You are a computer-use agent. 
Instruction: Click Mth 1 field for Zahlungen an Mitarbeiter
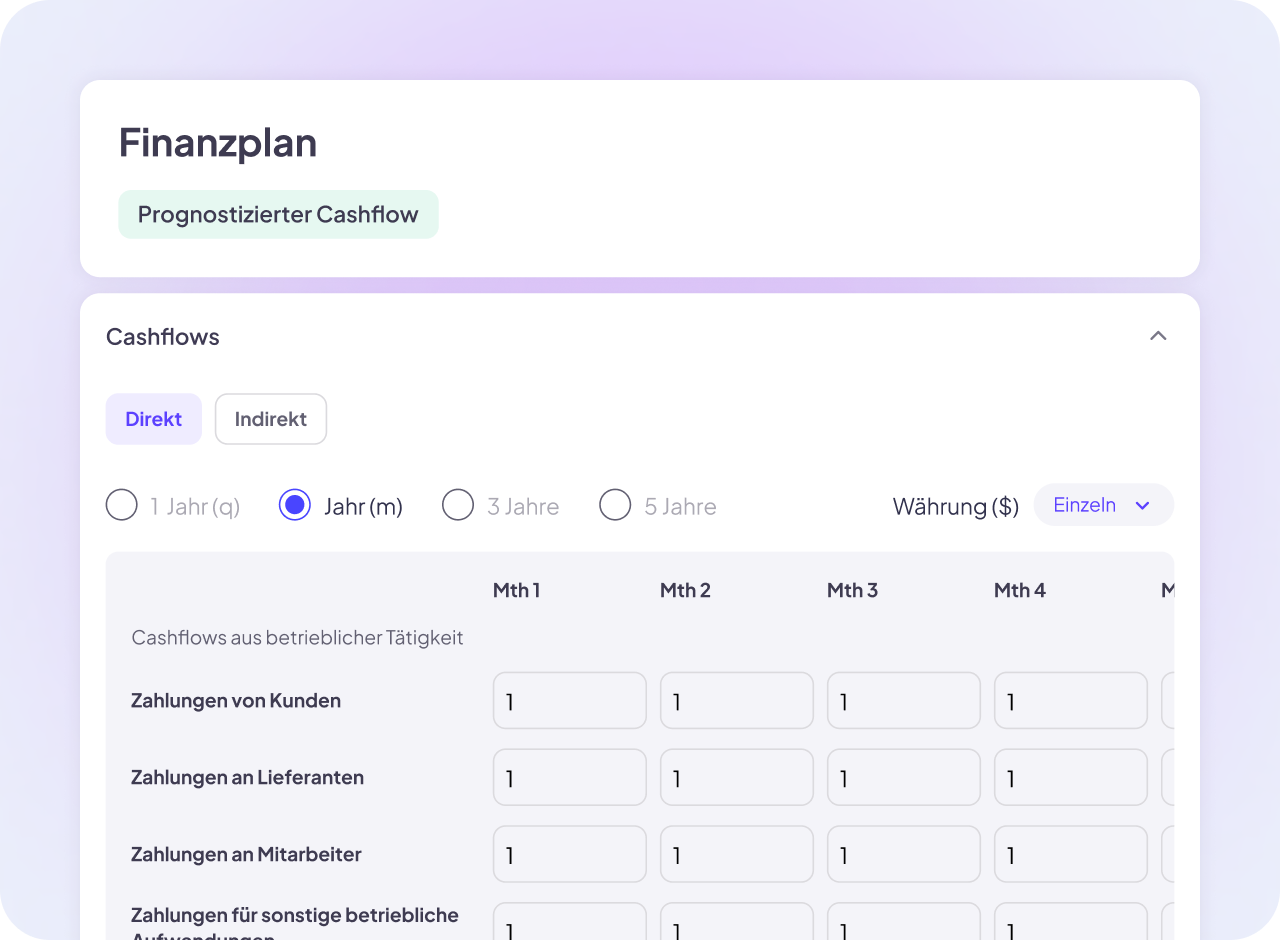click(570, 854)
